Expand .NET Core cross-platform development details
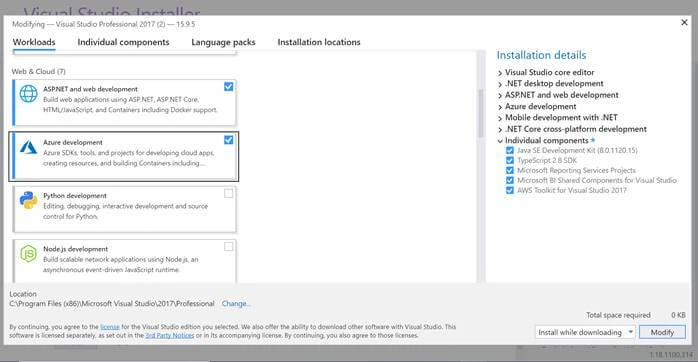 point(500,130)
